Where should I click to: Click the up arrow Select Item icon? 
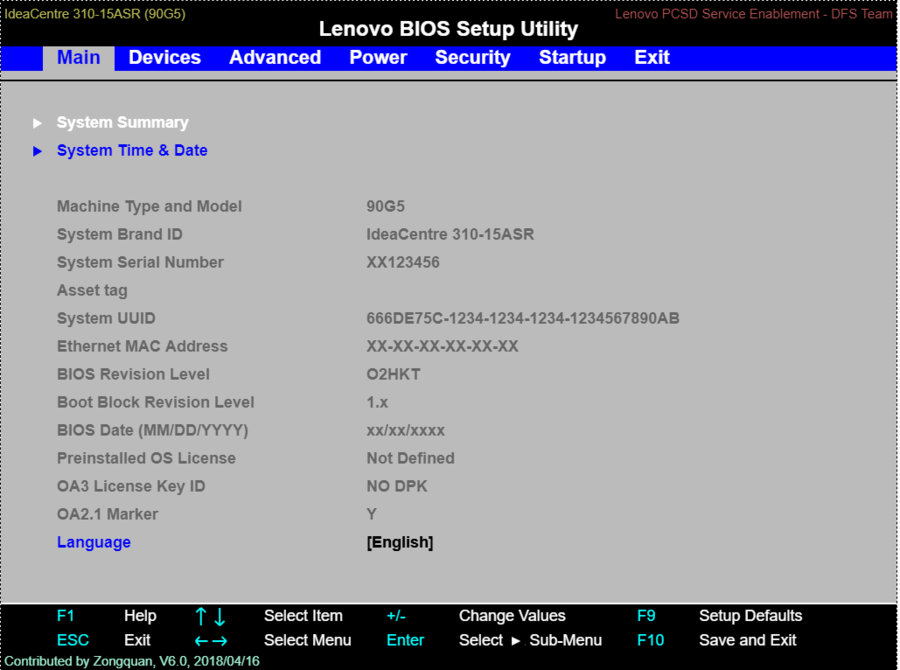(201, 617)
